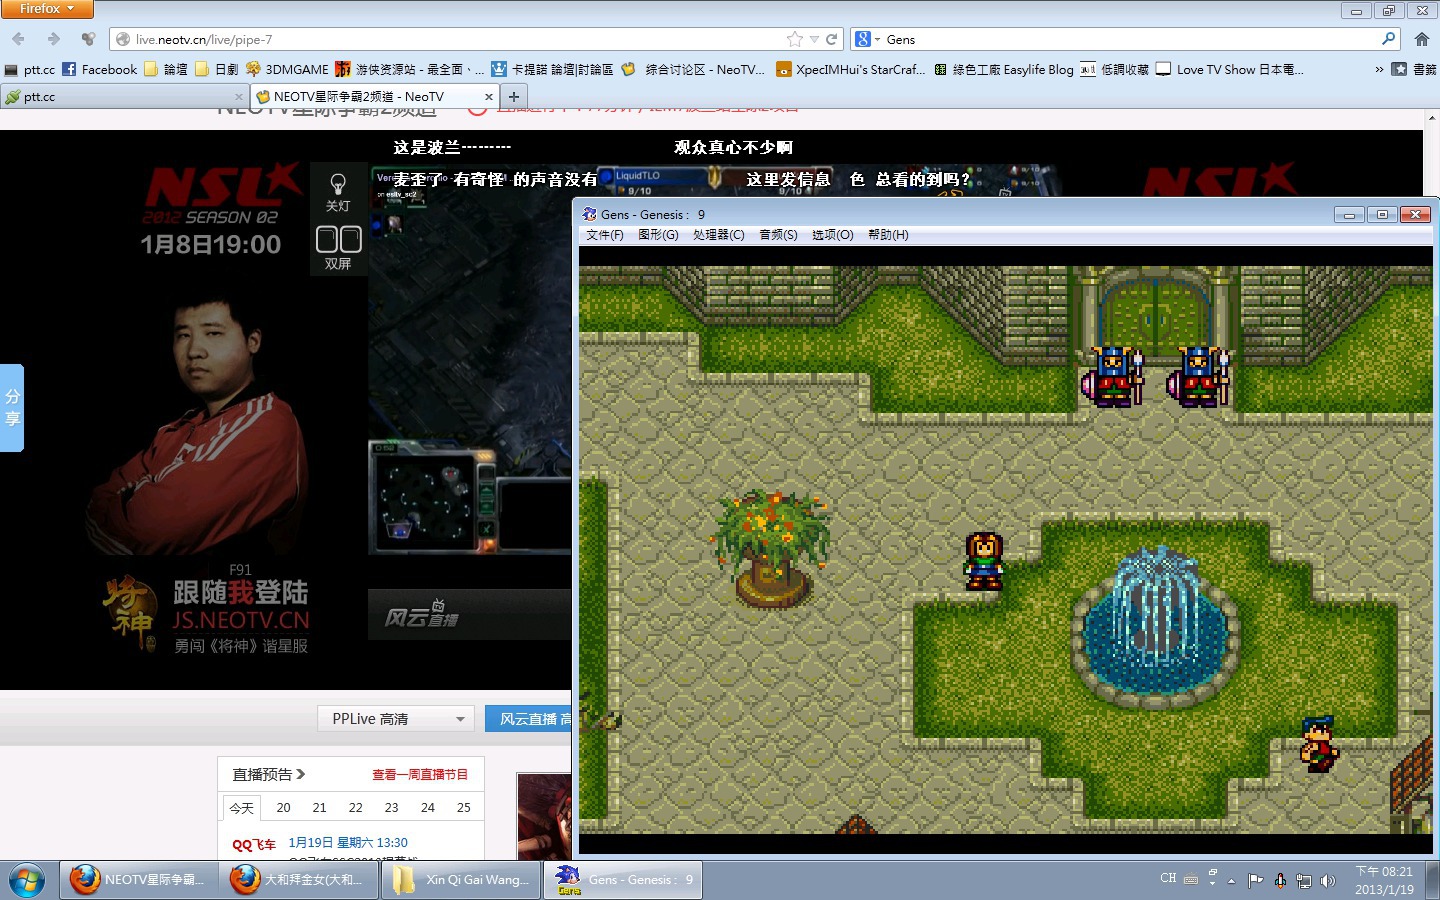The width and height of the screenshot is (1440, 900).
Task: Expand the PPLive 高清 quality dropdown
Action: click(397, 719)
